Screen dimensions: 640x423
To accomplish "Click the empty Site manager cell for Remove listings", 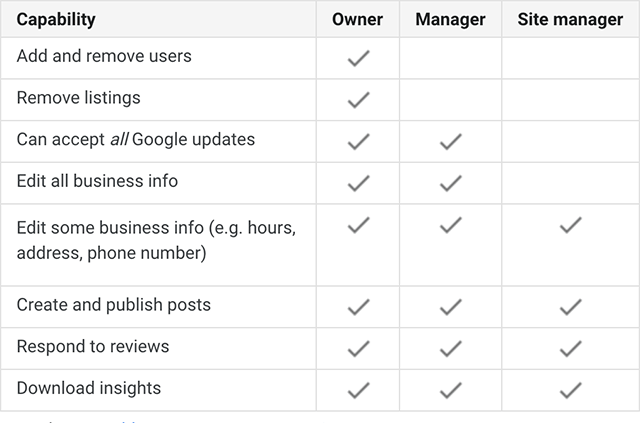I will coord(570,100).
